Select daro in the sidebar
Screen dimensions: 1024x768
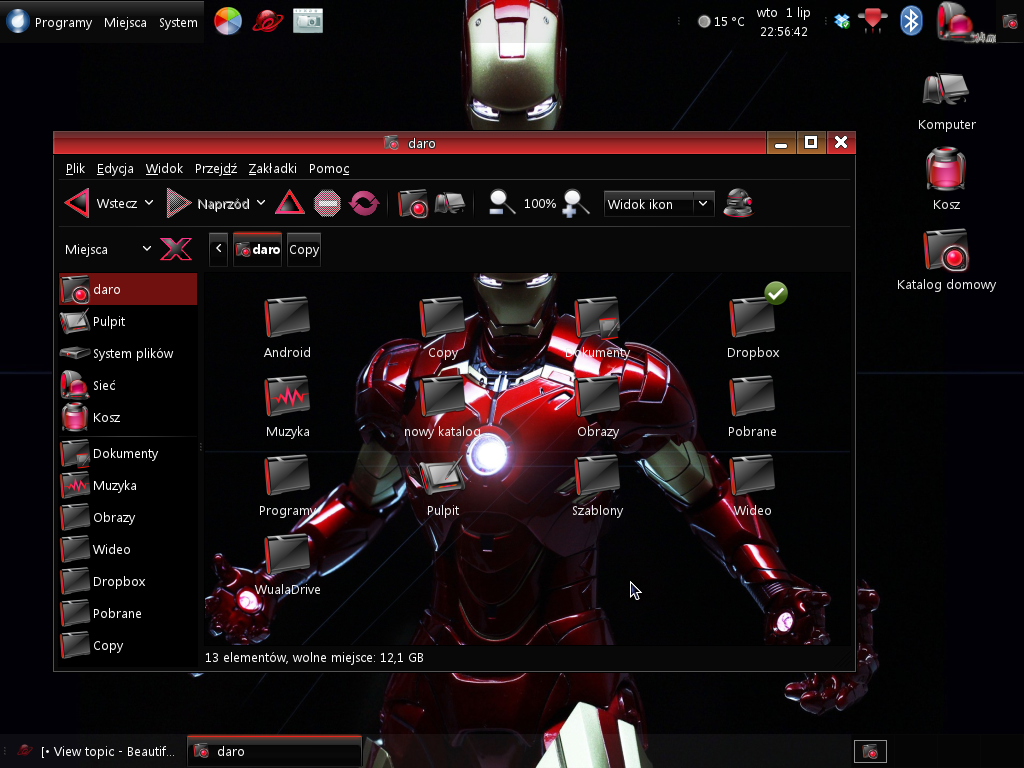128,289
